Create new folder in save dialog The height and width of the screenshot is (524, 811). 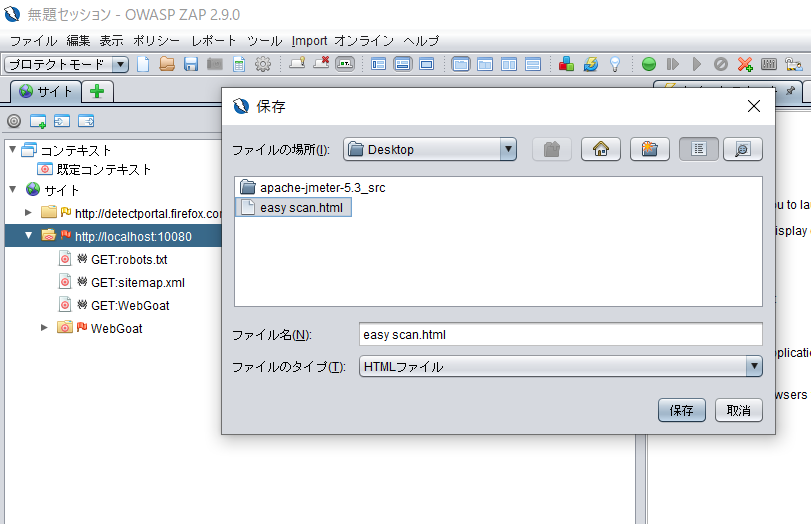(650, 149)
